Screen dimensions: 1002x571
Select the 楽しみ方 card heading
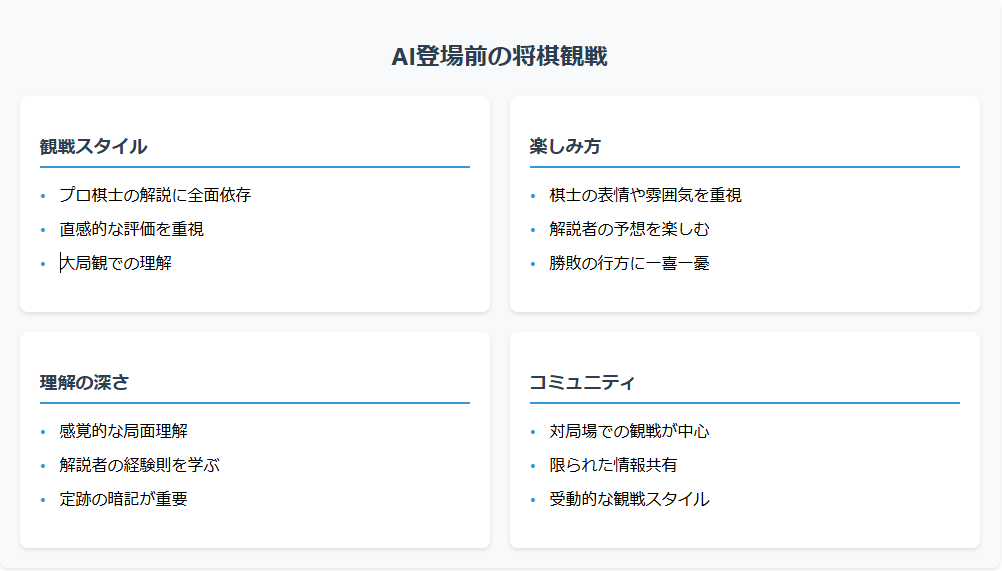tap(565, 147)
